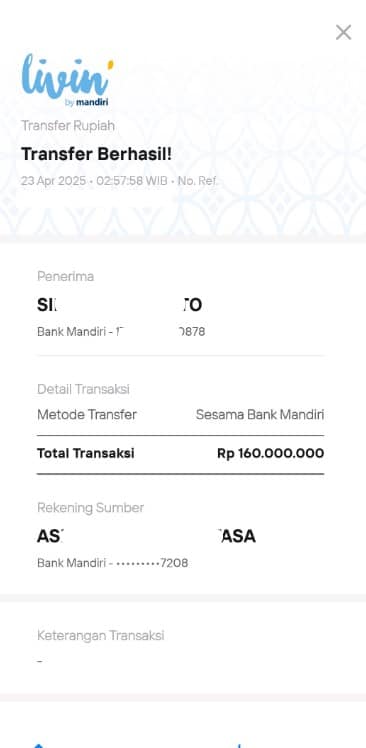Tap the Rekening Sumber section label

[x=91, y=508]
